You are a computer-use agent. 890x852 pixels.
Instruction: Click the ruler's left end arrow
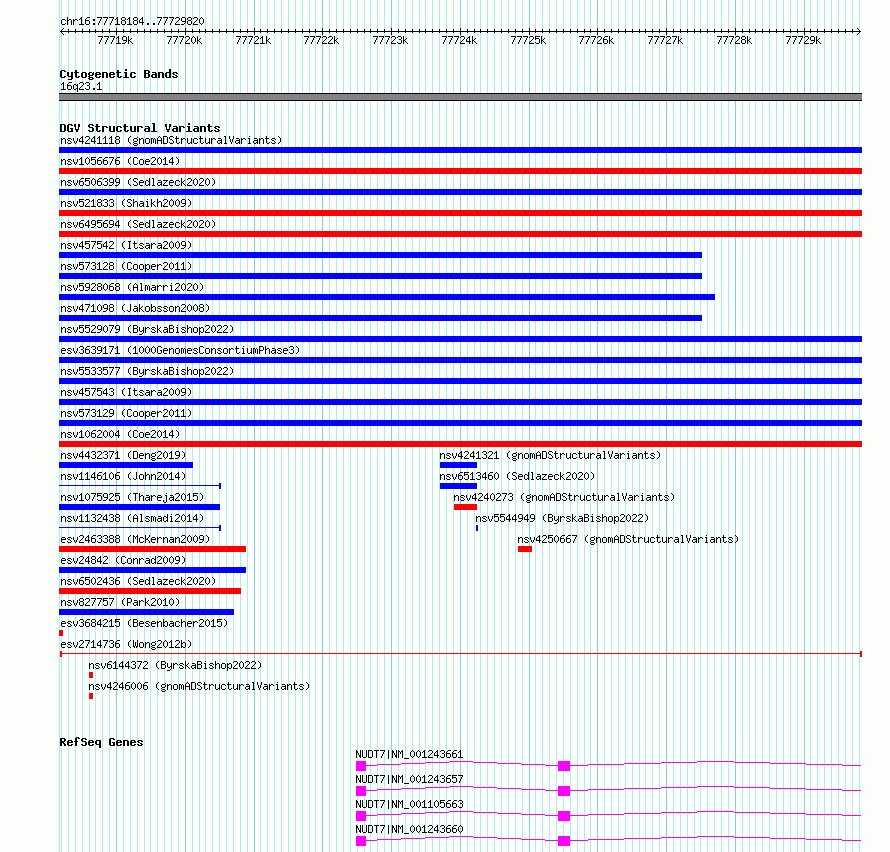coord(62,31)
